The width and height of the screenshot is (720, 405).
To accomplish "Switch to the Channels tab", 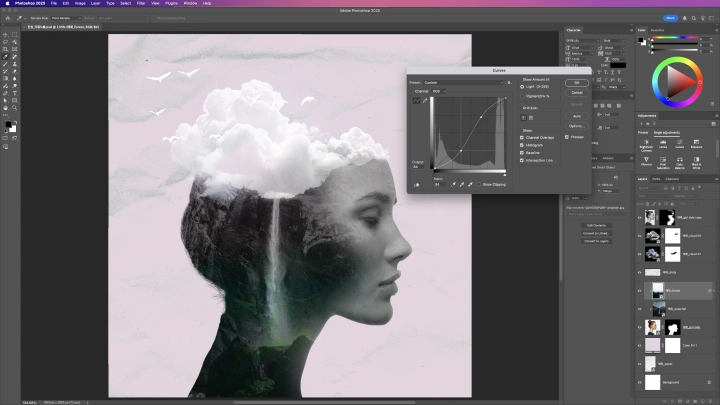I will pyautogui.click(x=672, y=179).
